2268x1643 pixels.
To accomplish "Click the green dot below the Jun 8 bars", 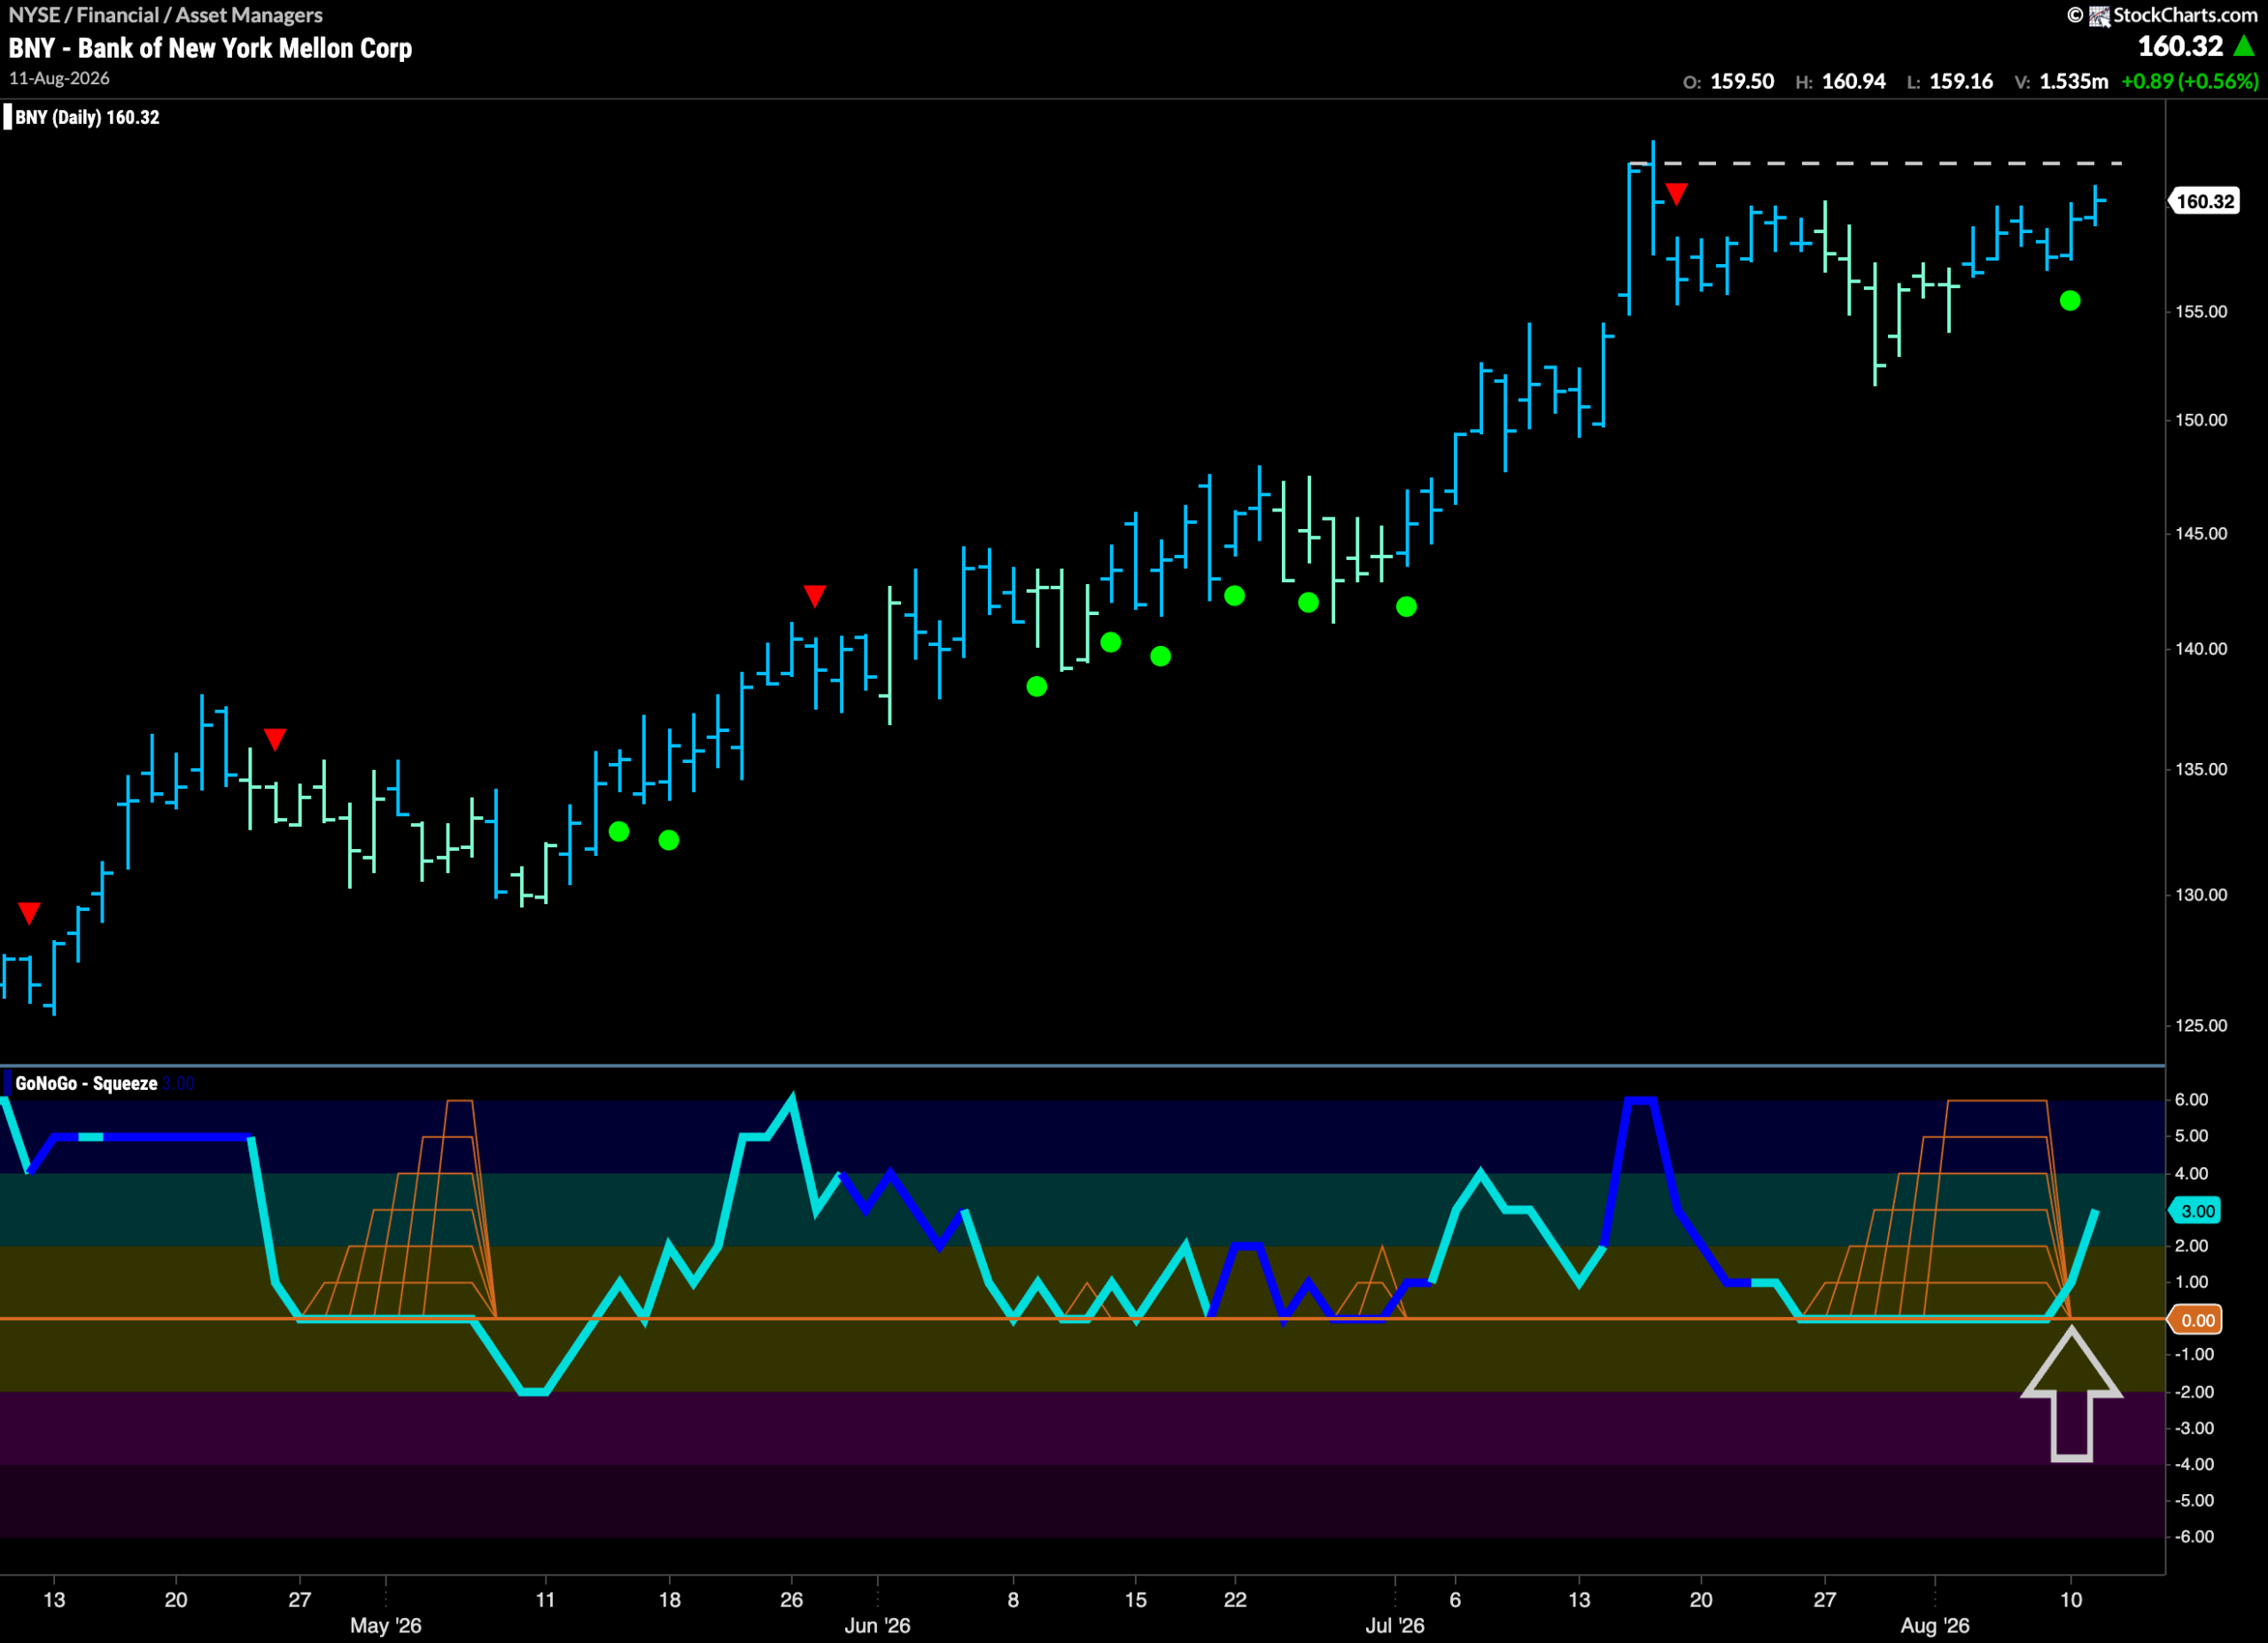I will (1037, 687).
